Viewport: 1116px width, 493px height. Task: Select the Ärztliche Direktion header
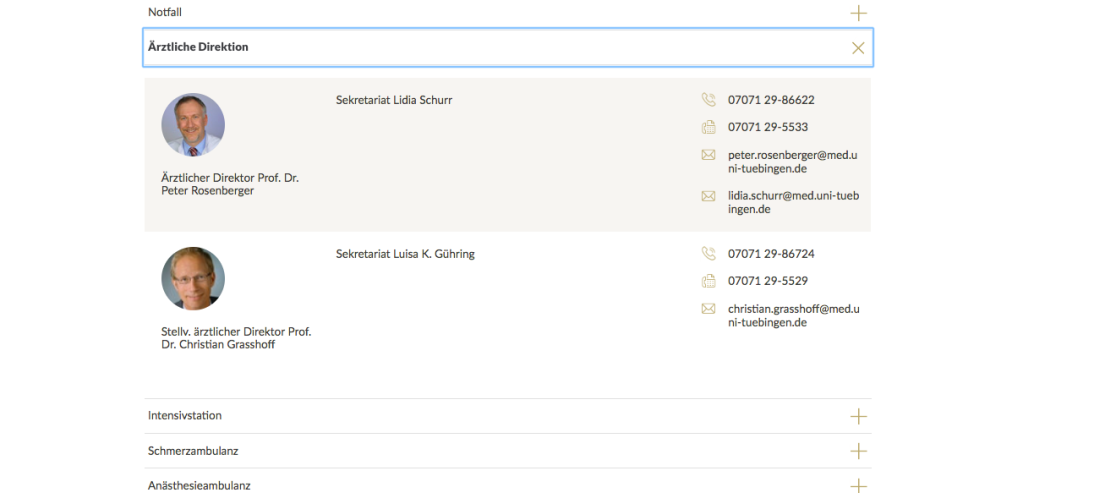click(x=507, y=48)
